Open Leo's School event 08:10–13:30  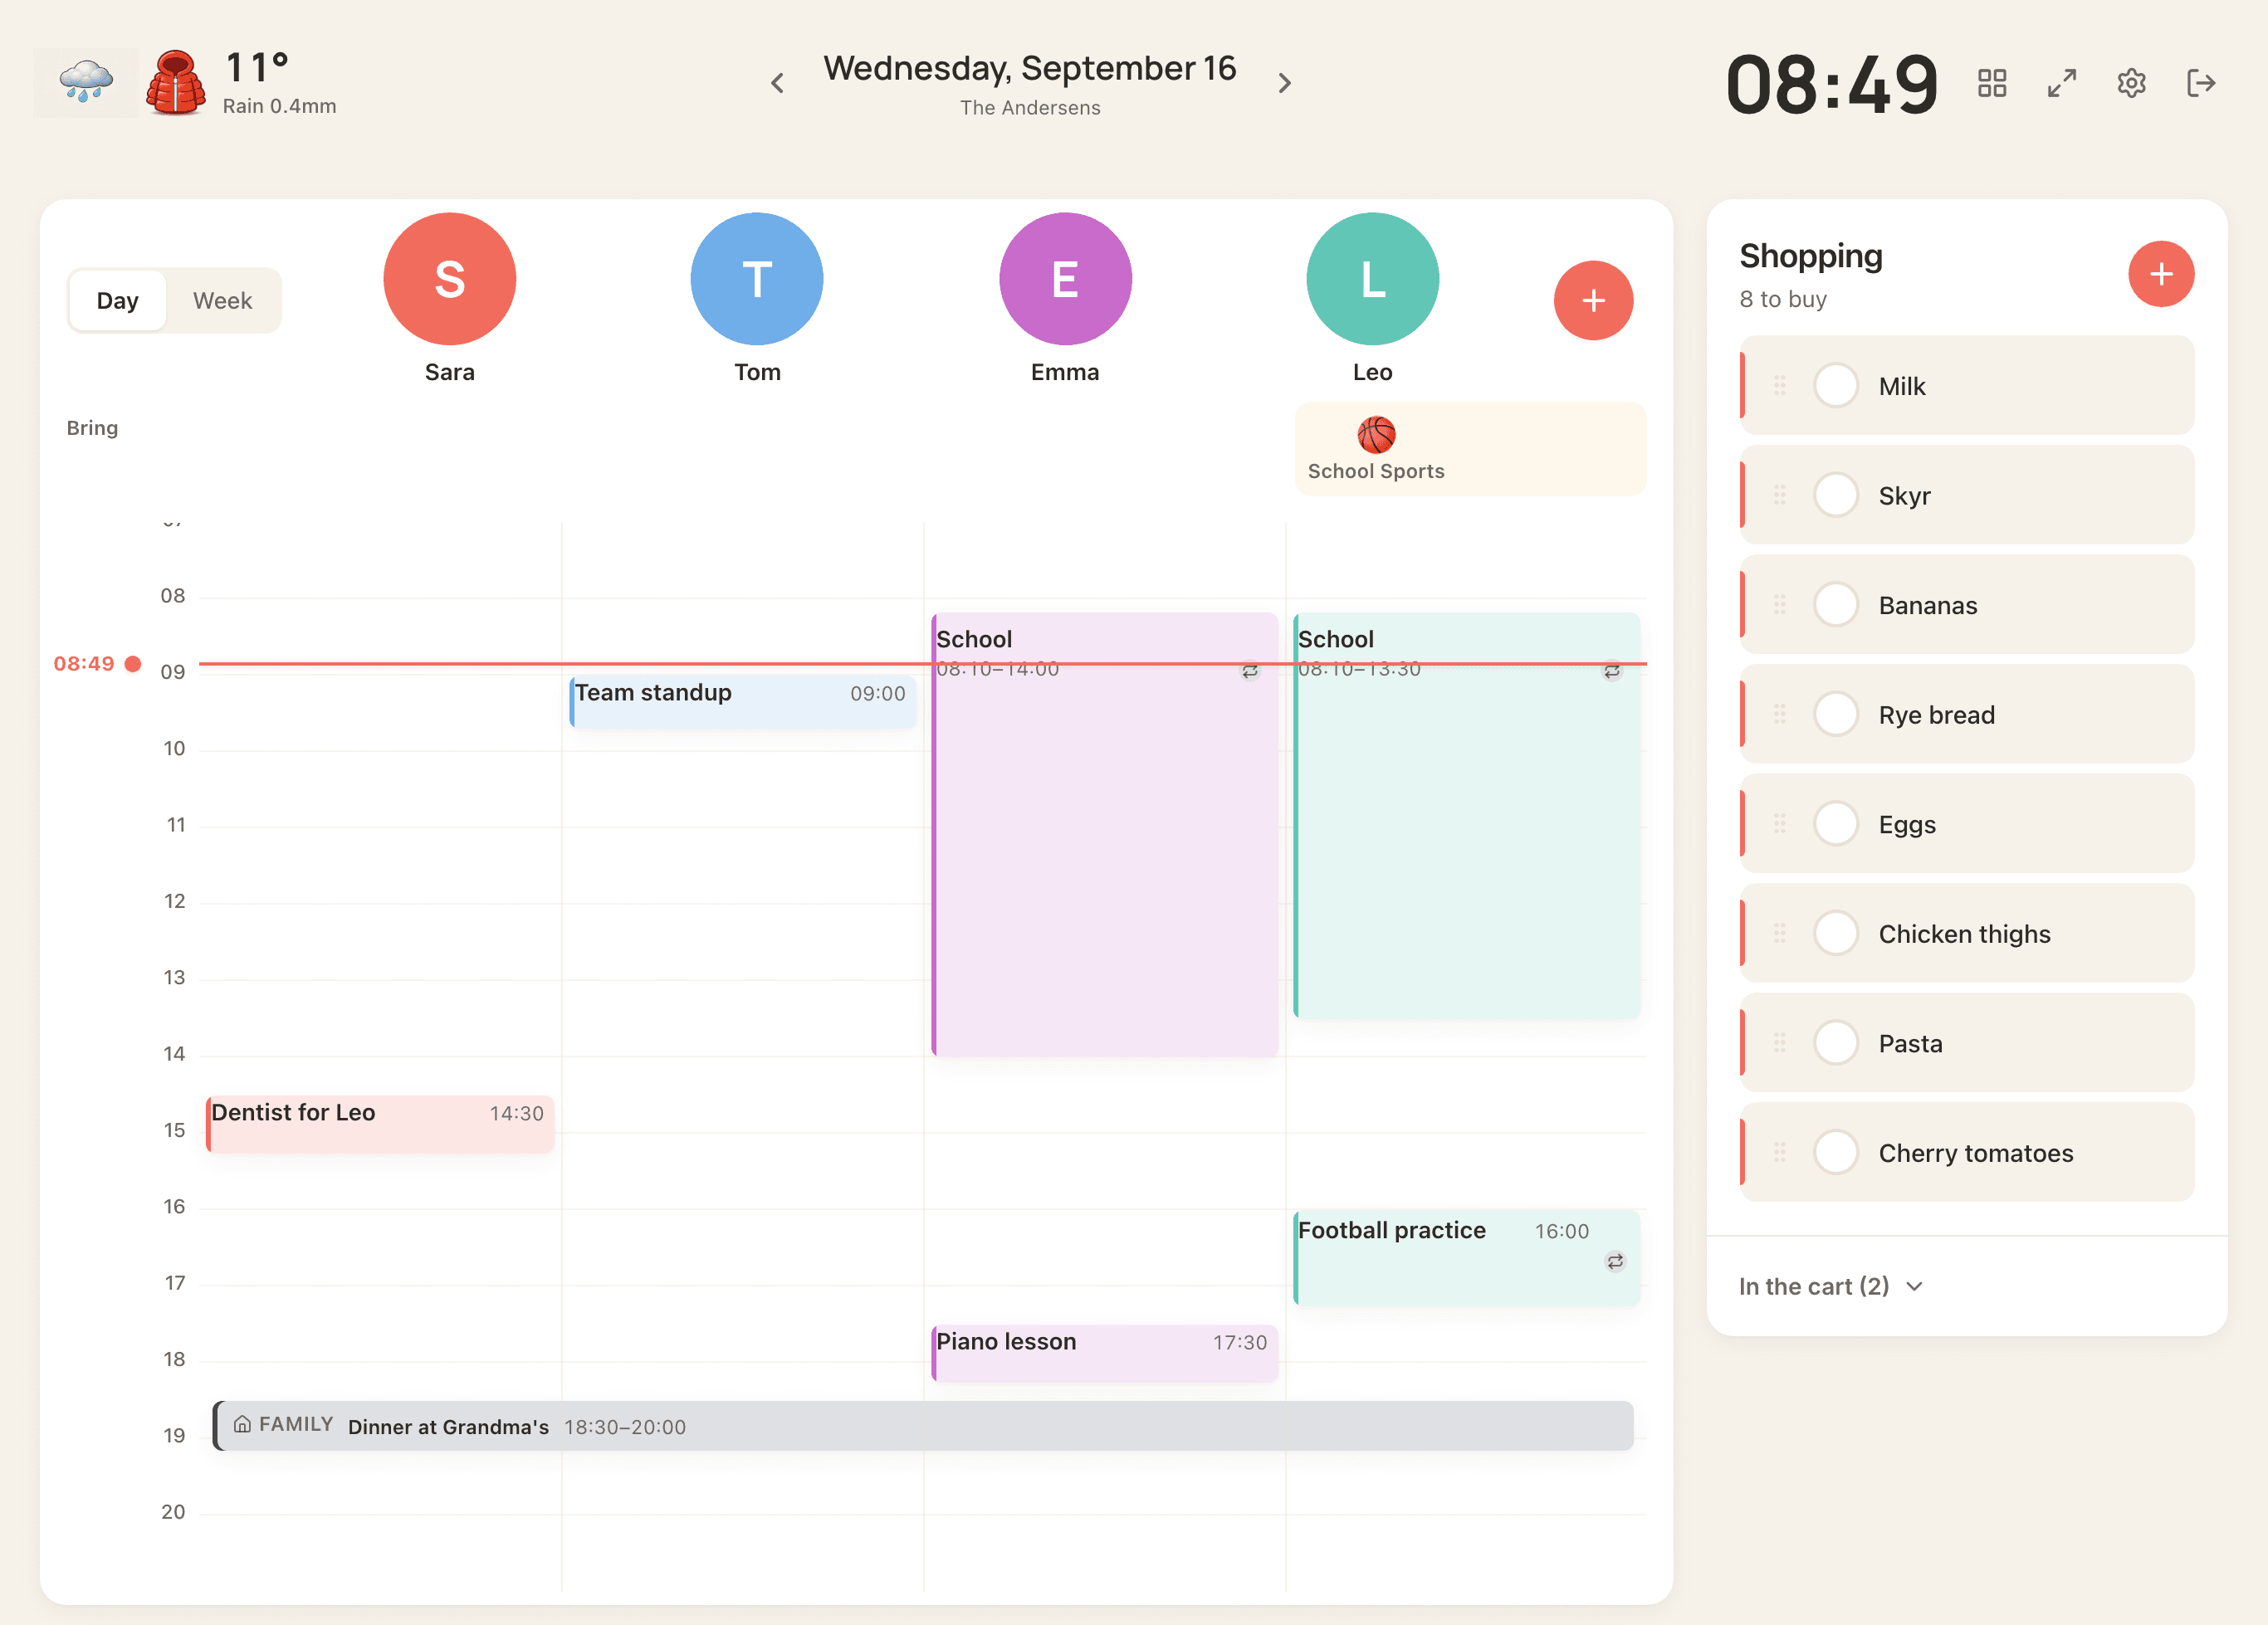[x=1467, y=816]
